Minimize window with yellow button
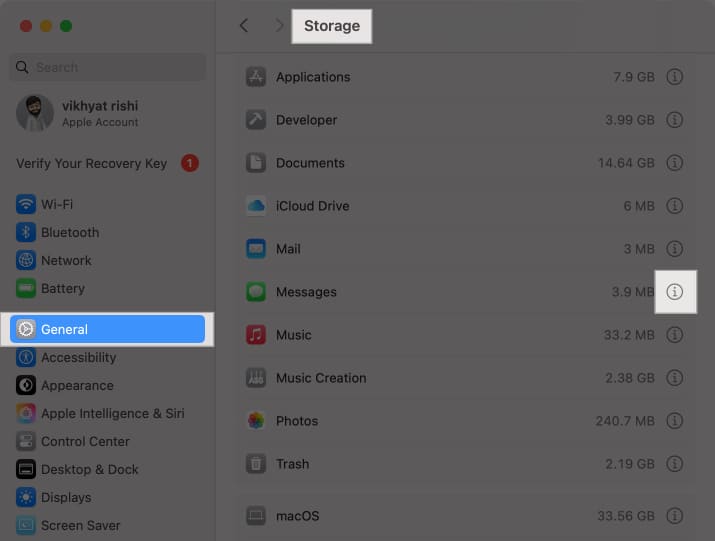The height and width of the screenshot is (541, 715). tap(46, 26)
